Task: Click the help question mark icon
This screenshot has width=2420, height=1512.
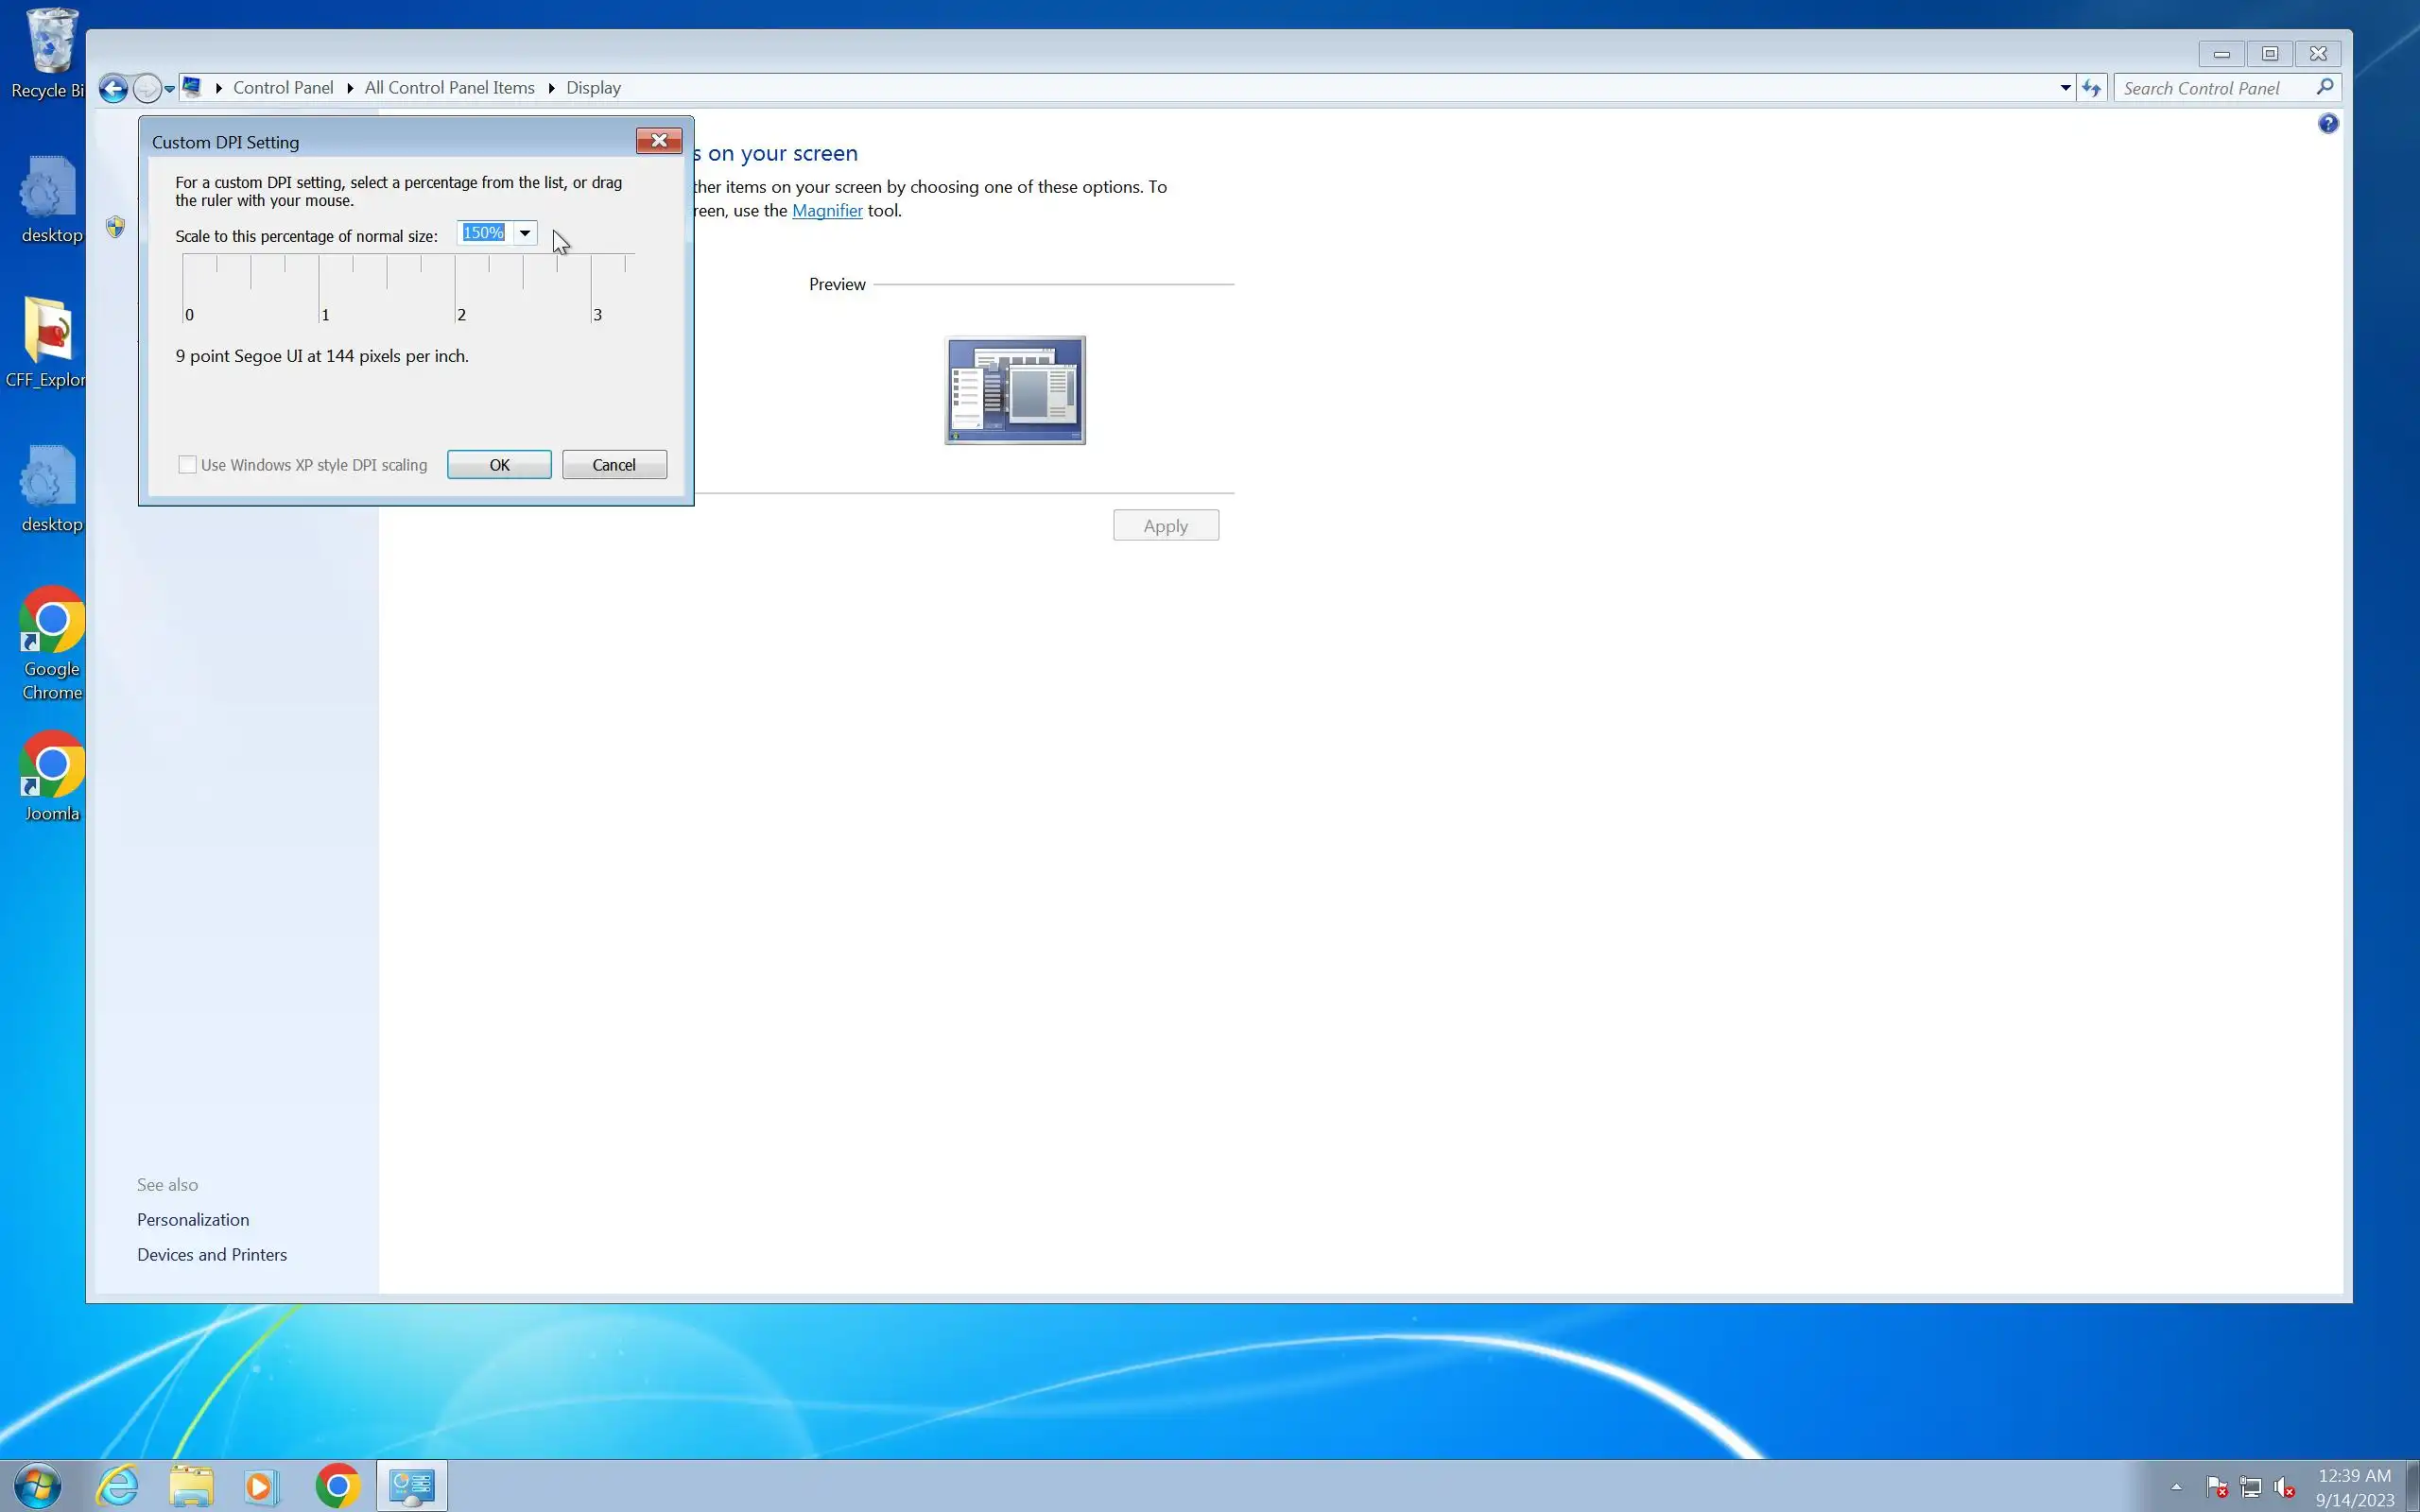Action: point(2328,124)
